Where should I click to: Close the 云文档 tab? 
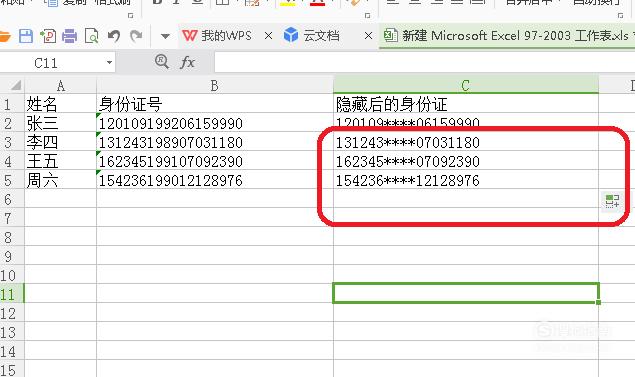tap(368, 36)
